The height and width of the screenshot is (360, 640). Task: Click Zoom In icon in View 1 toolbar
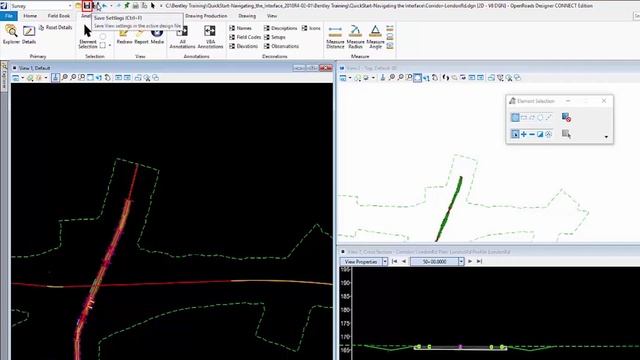64,78
